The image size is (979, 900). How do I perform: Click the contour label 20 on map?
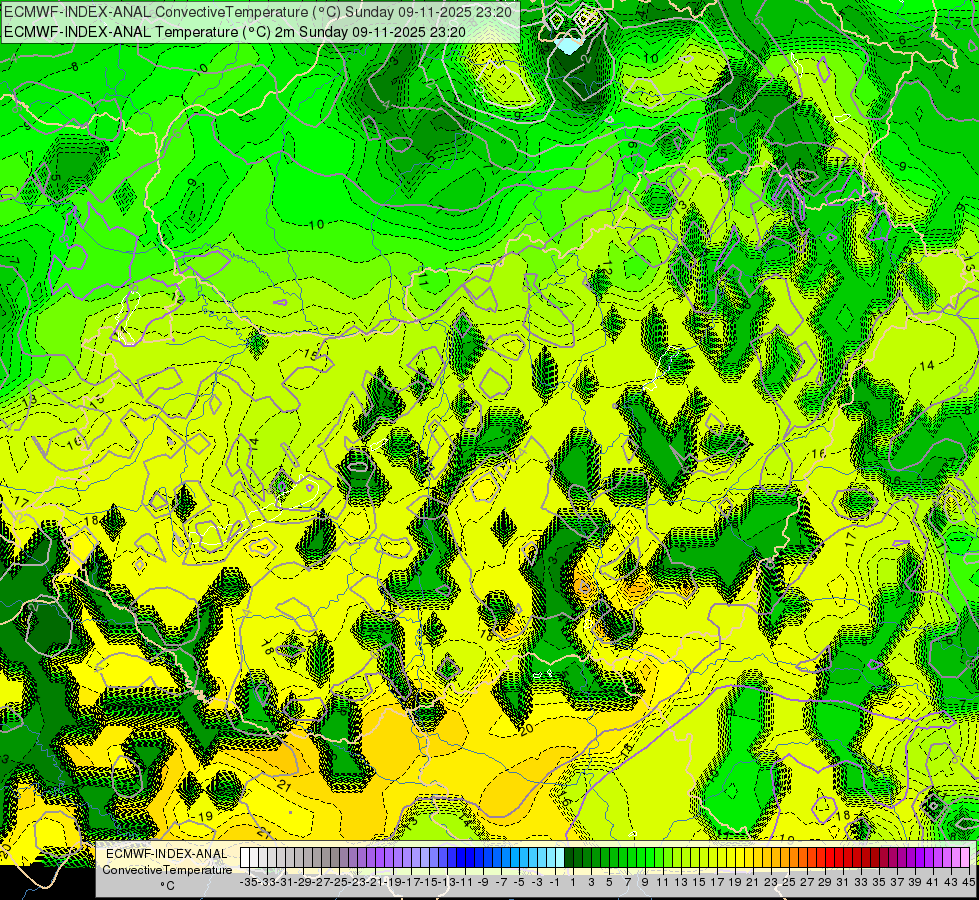[526, 728]
